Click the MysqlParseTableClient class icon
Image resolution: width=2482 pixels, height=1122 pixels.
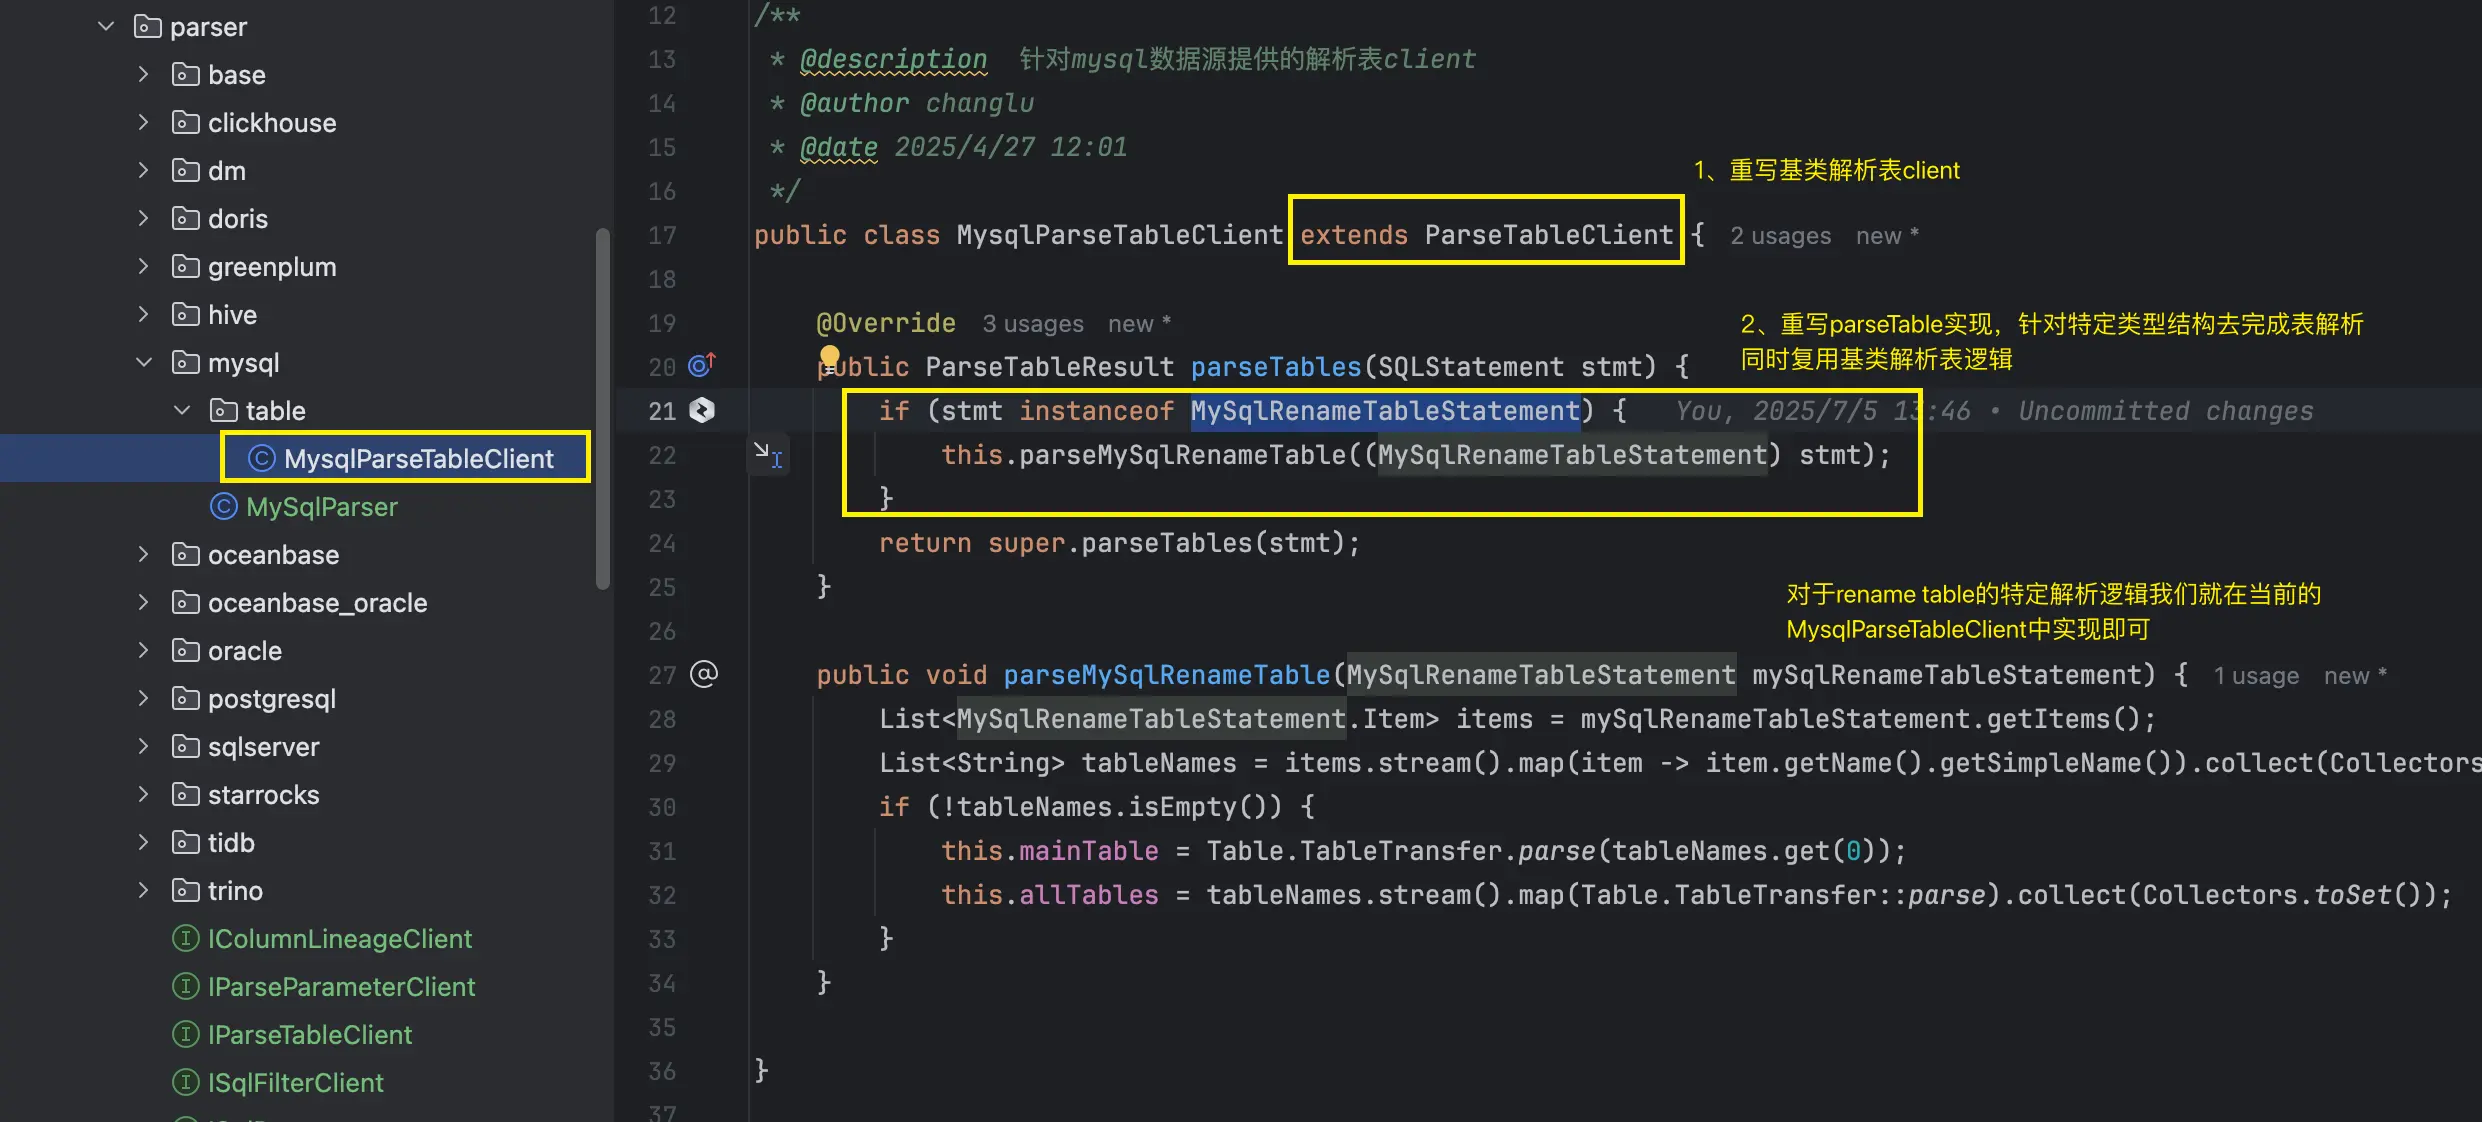click(261, 458)
